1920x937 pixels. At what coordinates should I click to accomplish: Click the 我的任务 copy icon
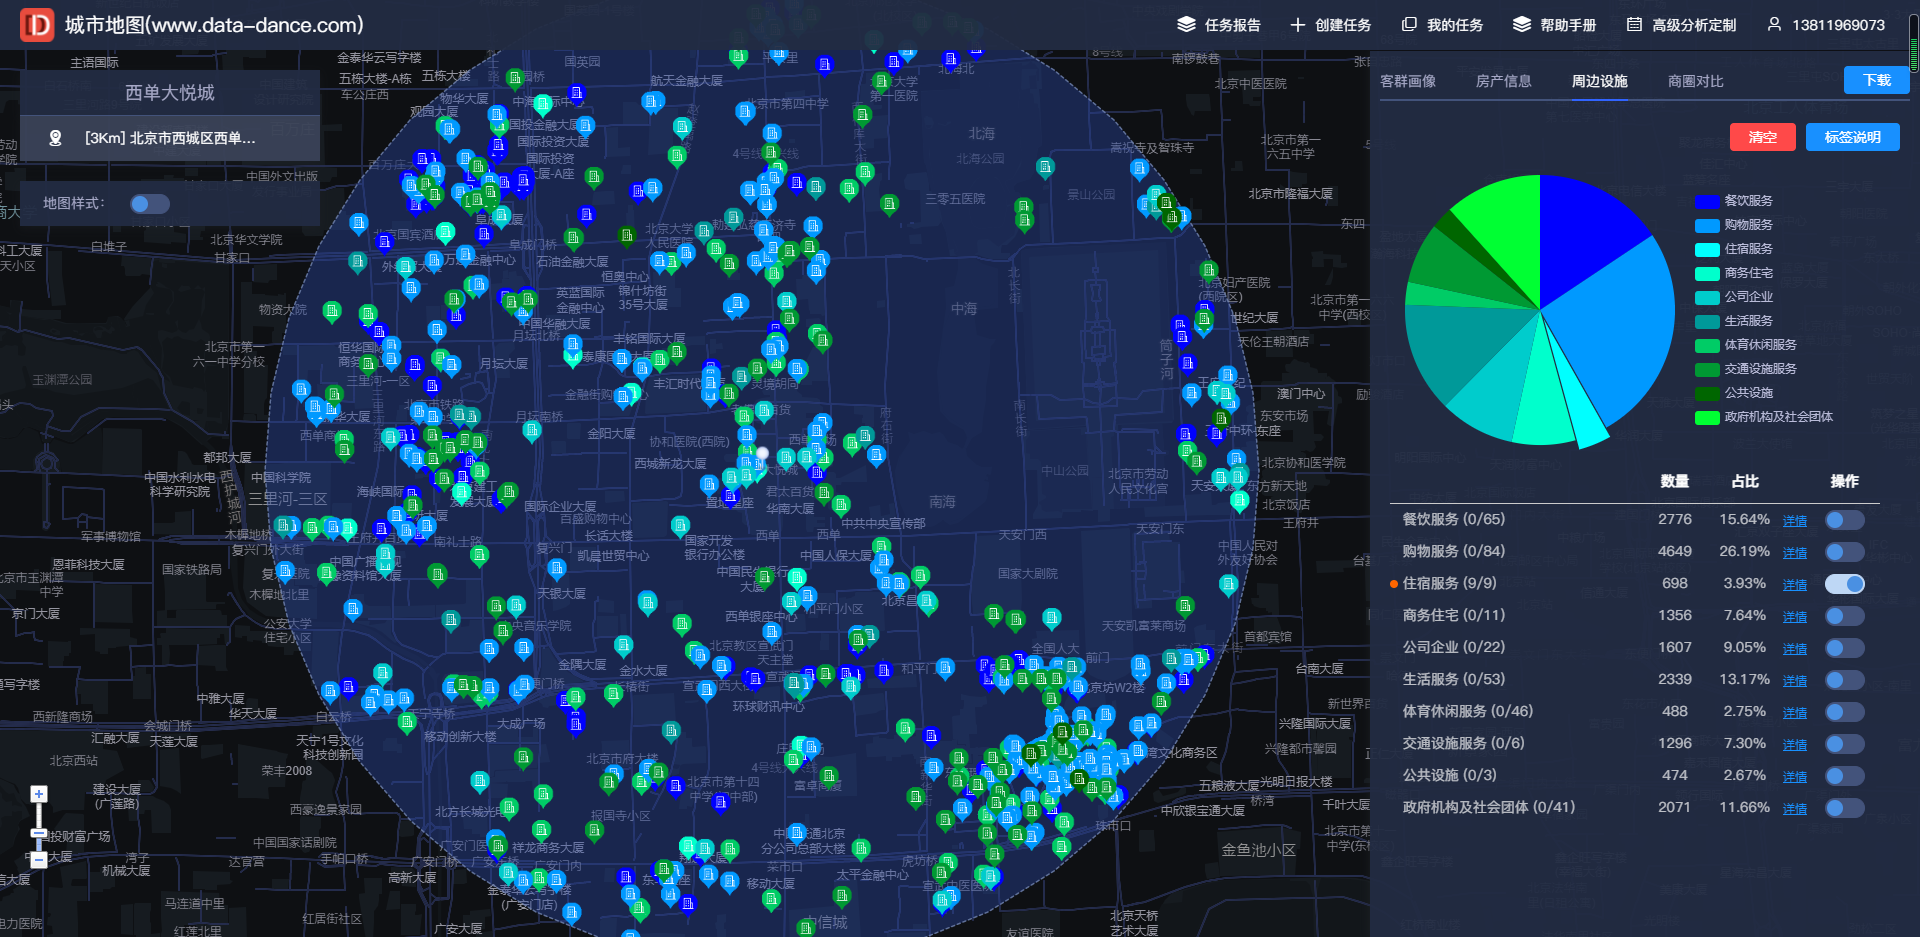pyautogui.click(x=1409, y=25)
